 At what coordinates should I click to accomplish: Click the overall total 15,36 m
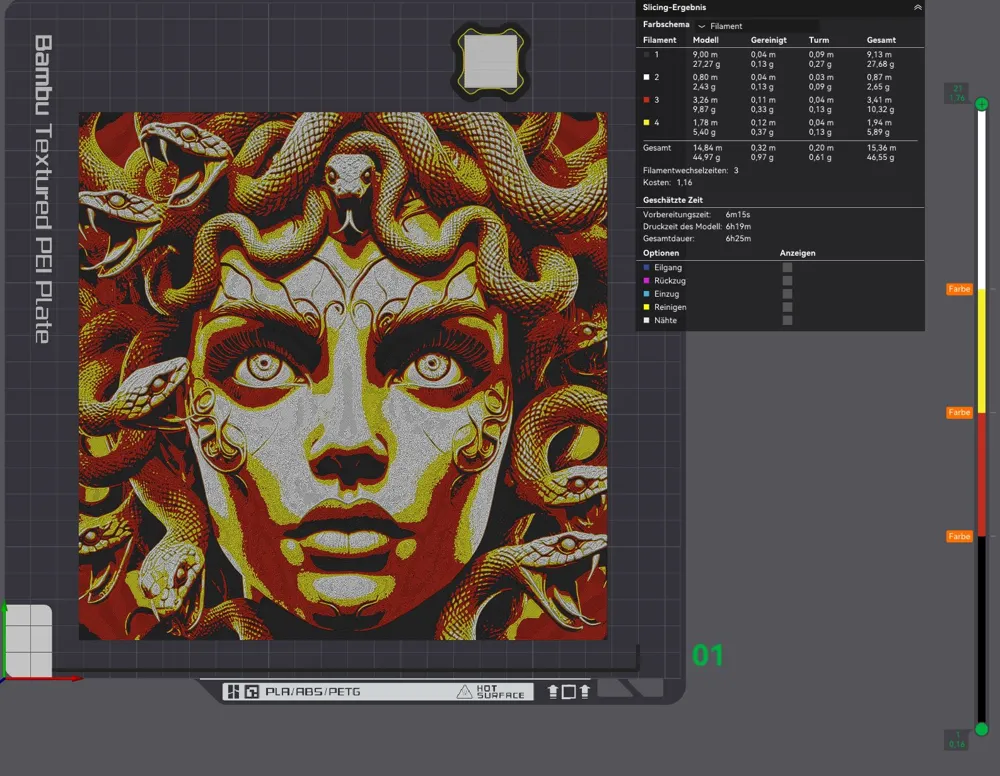click(x=881, y=148)
